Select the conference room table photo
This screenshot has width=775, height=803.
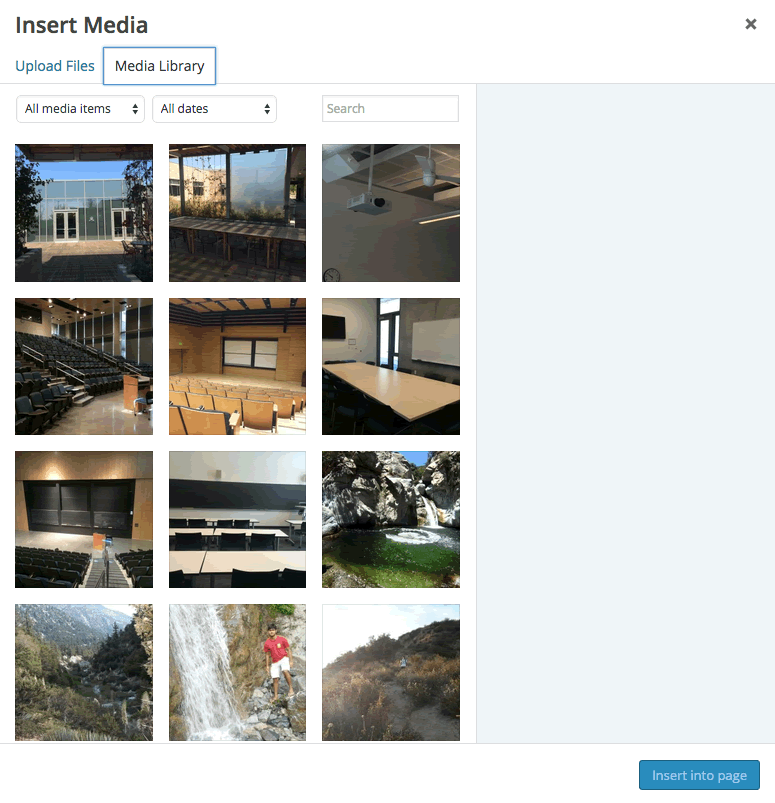391,367
